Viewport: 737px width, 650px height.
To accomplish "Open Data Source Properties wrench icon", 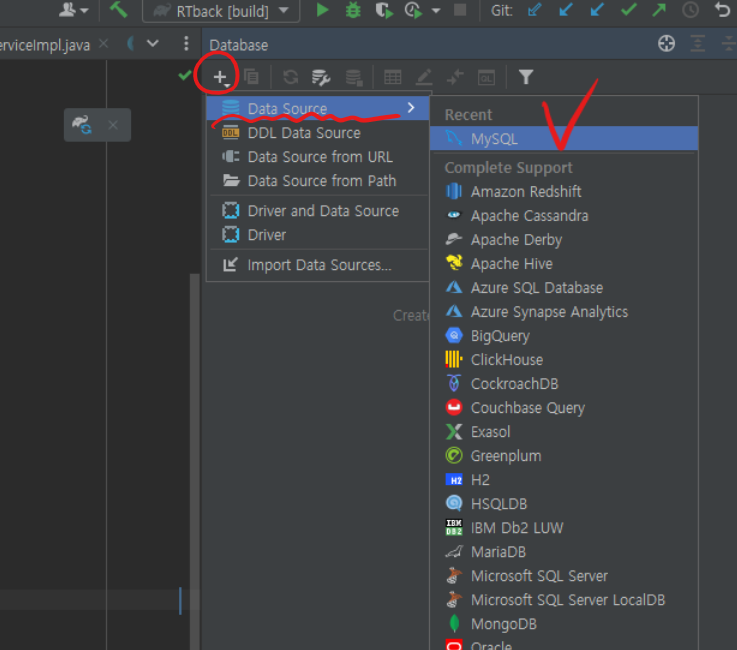I will coord(321,77).
